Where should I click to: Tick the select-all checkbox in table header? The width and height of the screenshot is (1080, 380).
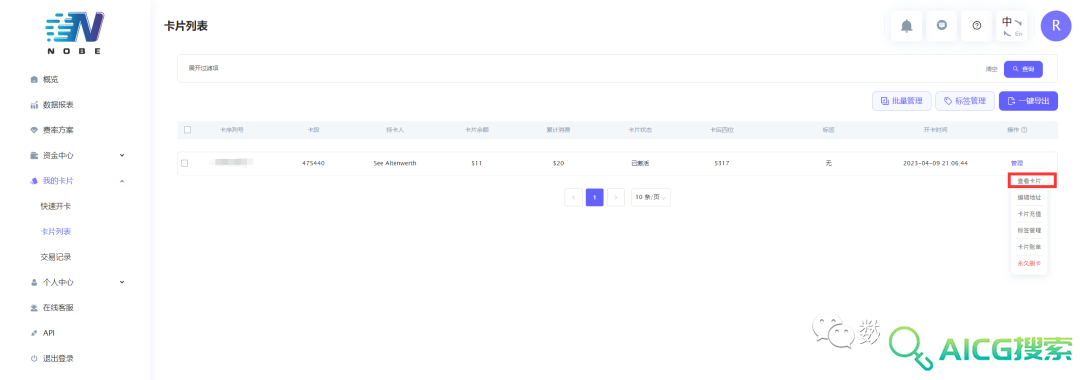187,129
